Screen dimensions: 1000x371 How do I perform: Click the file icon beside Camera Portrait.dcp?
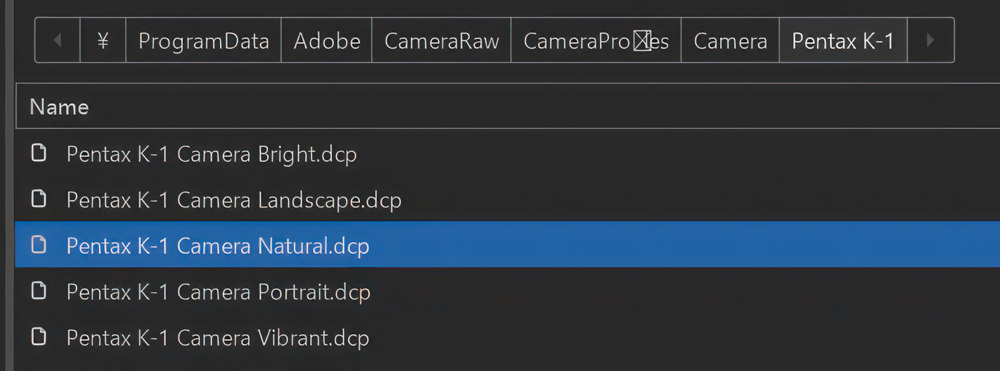tap(40, 291)
